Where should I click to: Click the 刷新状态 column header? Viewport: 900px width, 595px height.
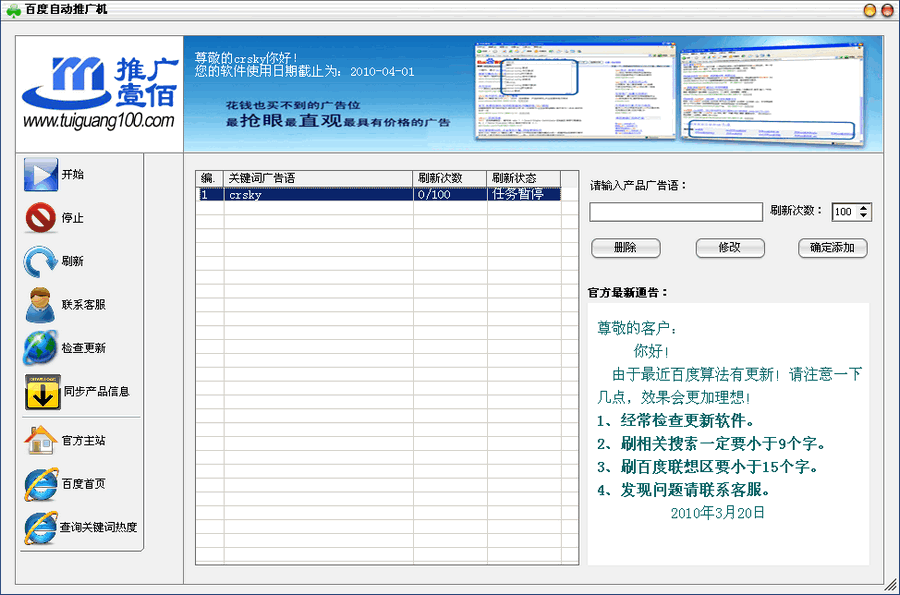[523, 178]
